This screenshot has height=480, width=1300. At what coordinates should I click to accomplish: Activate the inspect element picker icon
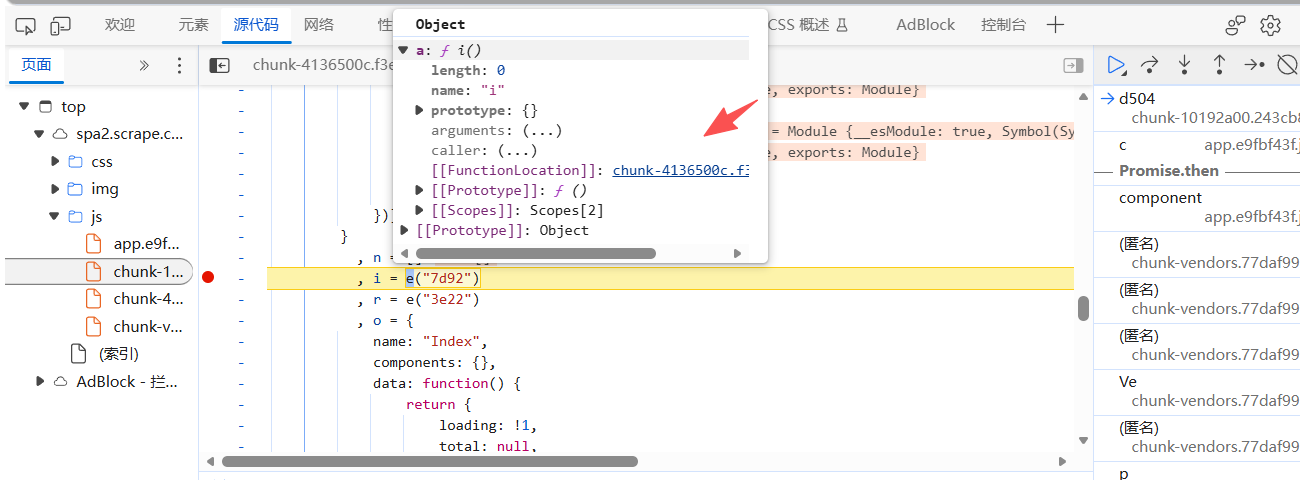click(x=26, y=25)
